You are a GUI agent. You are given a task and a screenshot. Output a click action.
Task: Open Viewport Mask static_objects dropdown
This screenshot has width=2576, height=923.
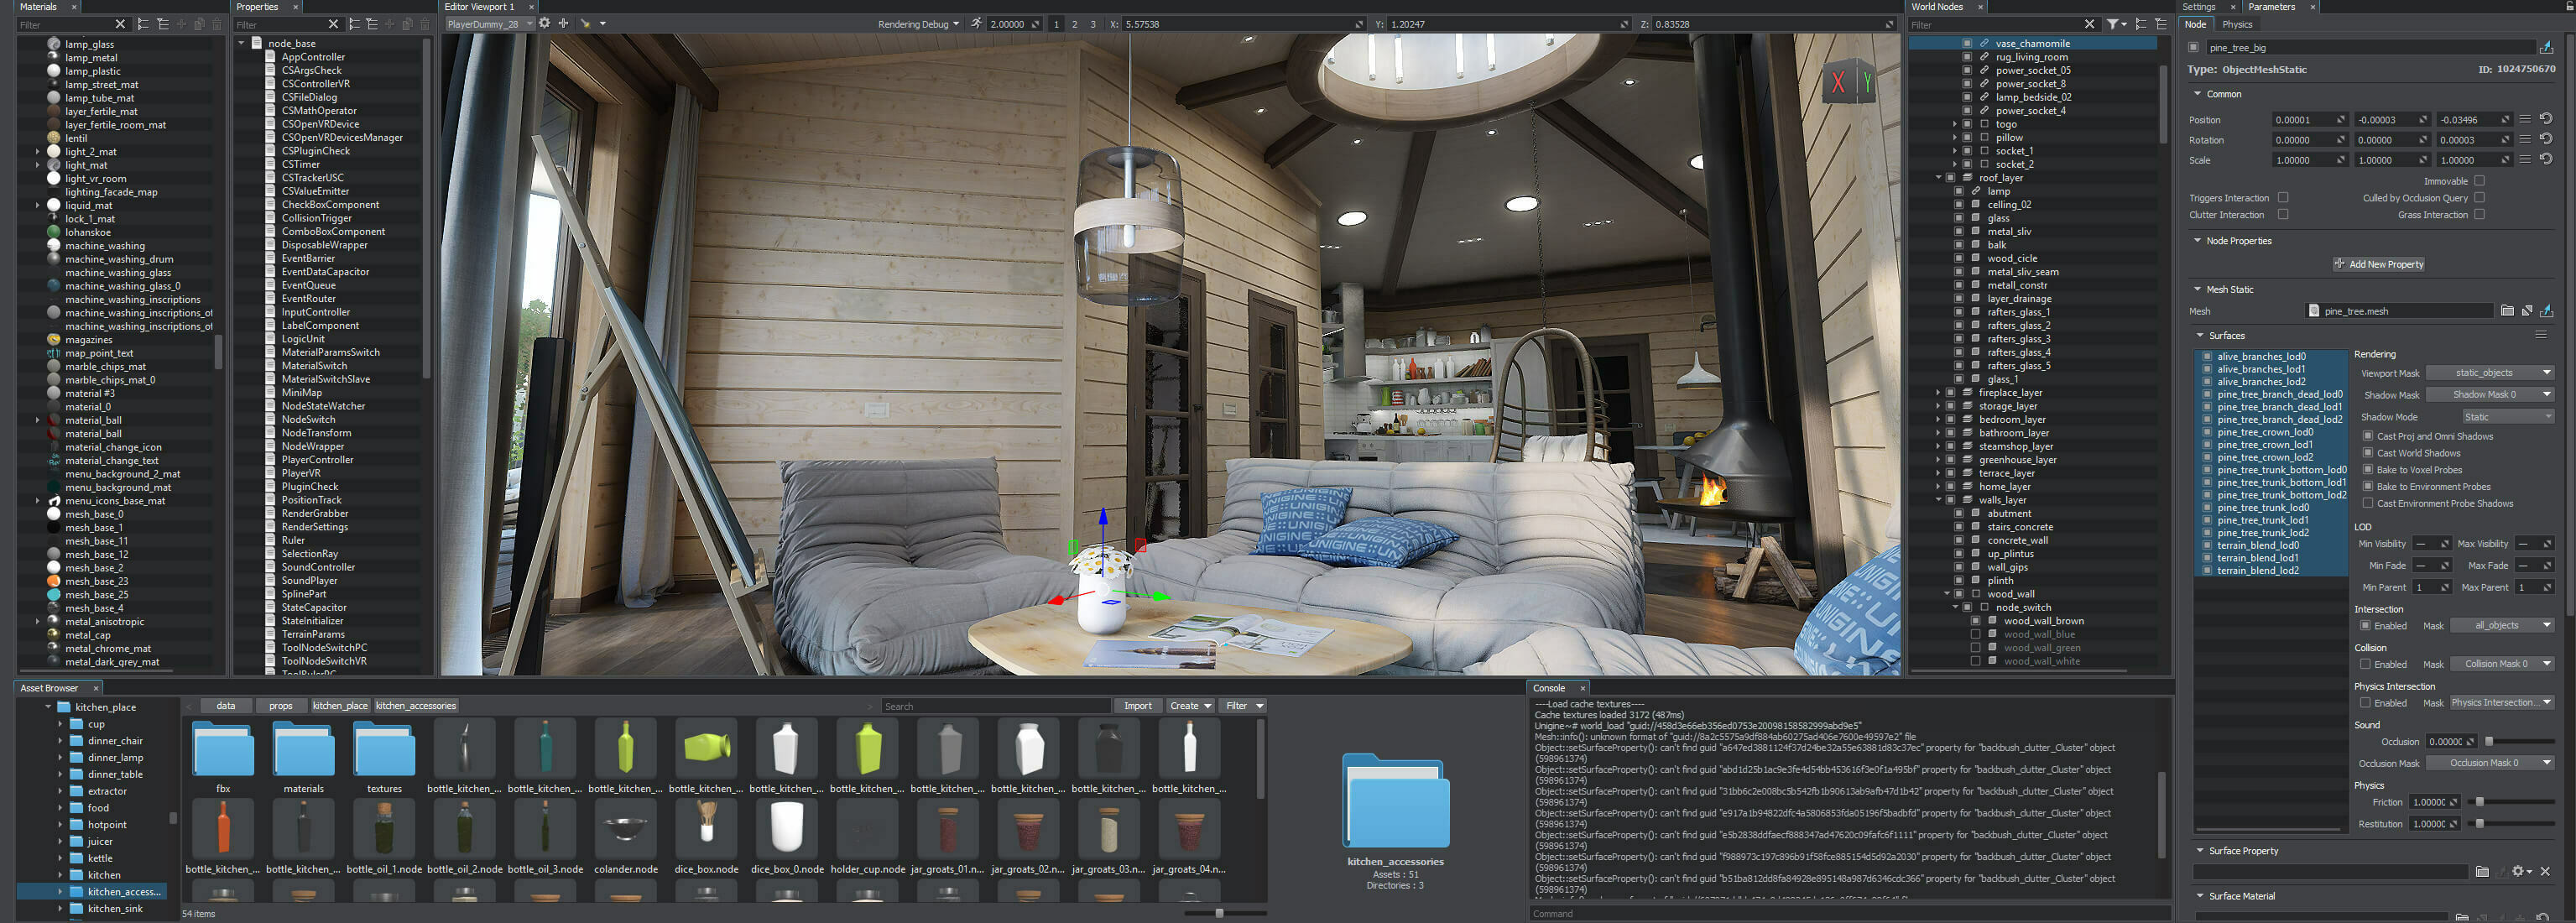pos(2490,373)
